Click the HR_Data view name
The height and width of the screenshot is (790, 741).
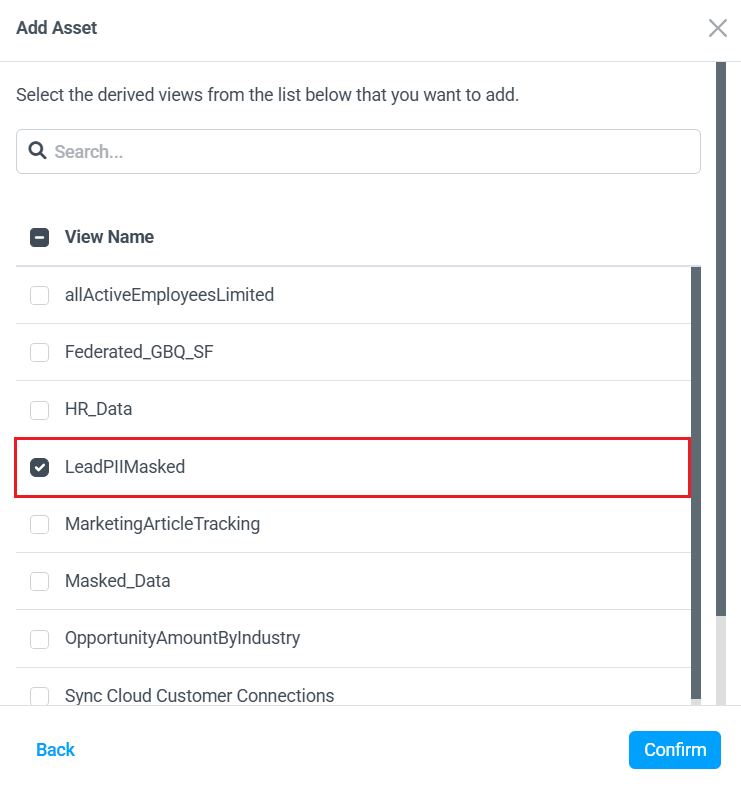point(98,409)
